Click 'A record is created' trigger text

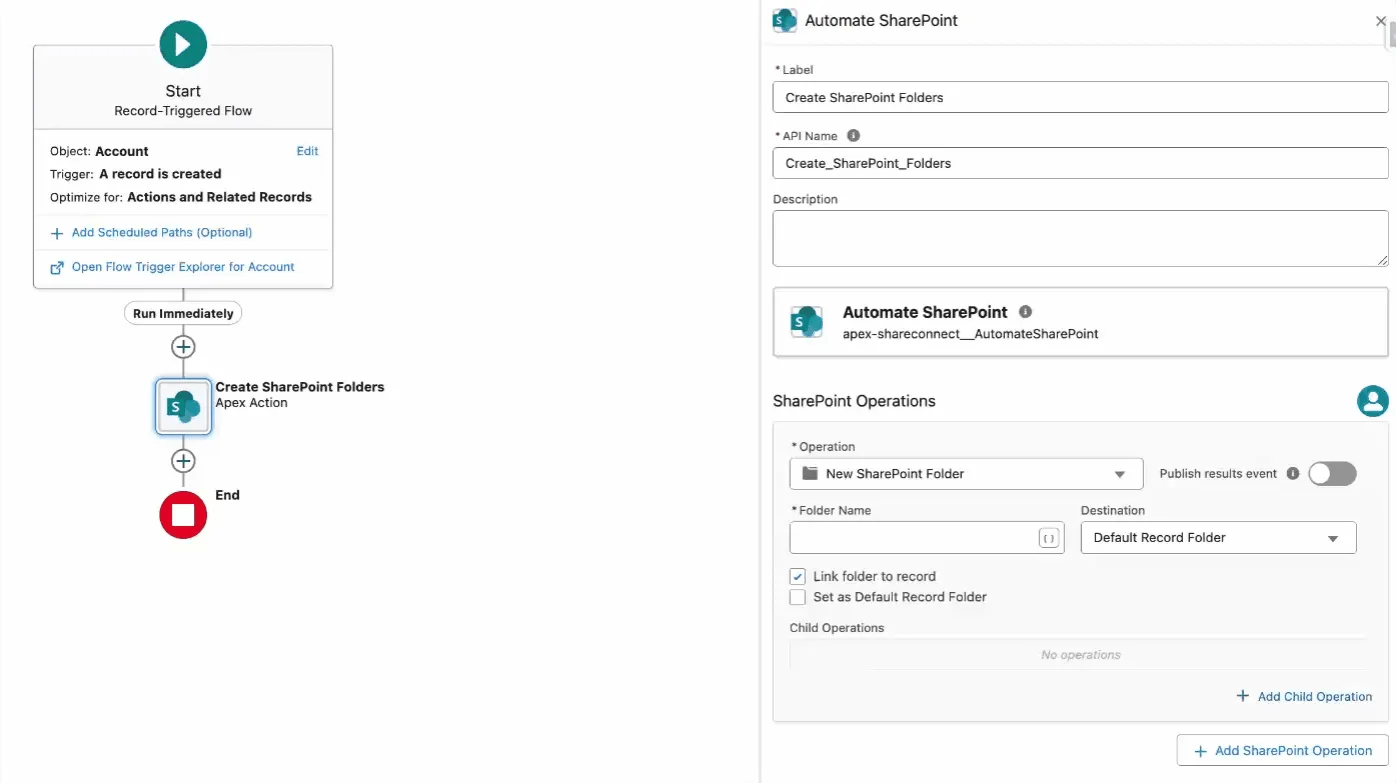[160, 174]
